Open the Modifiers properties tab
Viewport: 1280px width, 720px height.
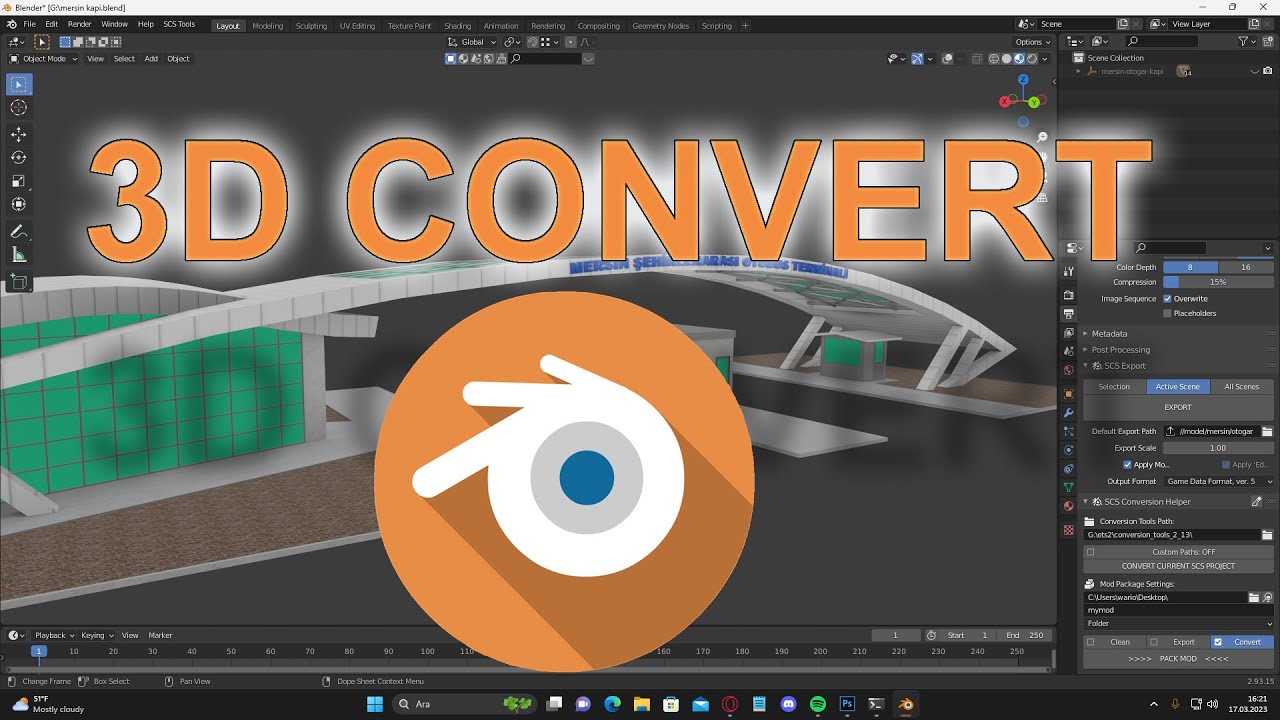(x=1069, y=413)
